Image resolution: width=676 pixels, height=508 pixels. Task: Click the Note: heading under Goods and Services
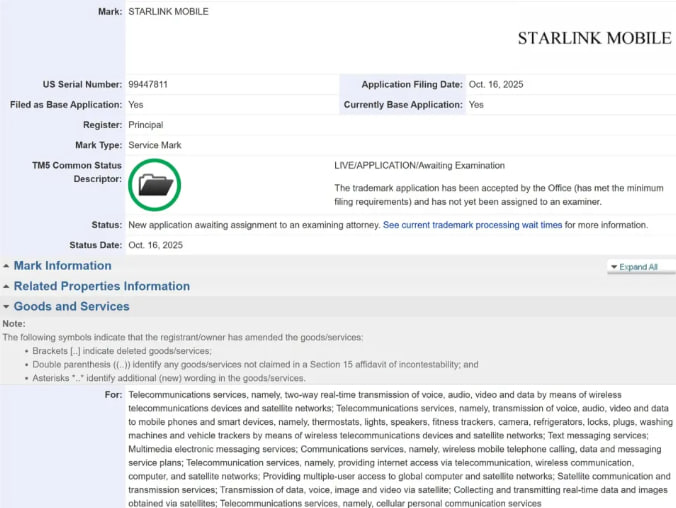(14, 324)
